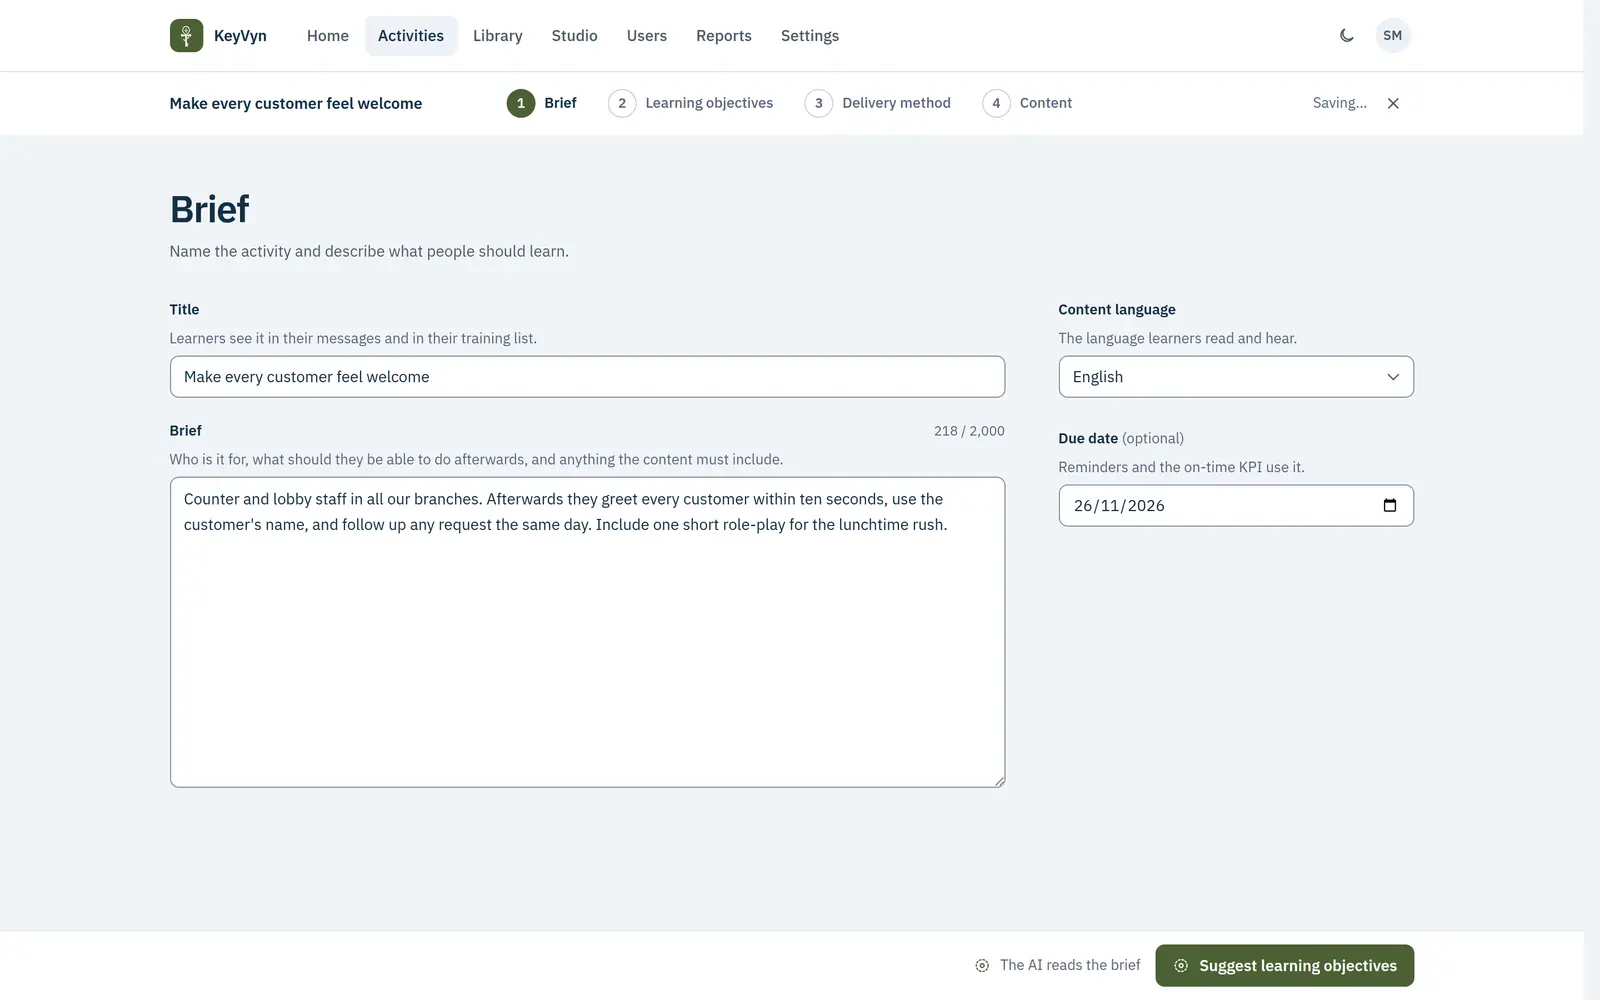Switch to the Content step label
1600x1000 pixels.
tap(1046, 103)
